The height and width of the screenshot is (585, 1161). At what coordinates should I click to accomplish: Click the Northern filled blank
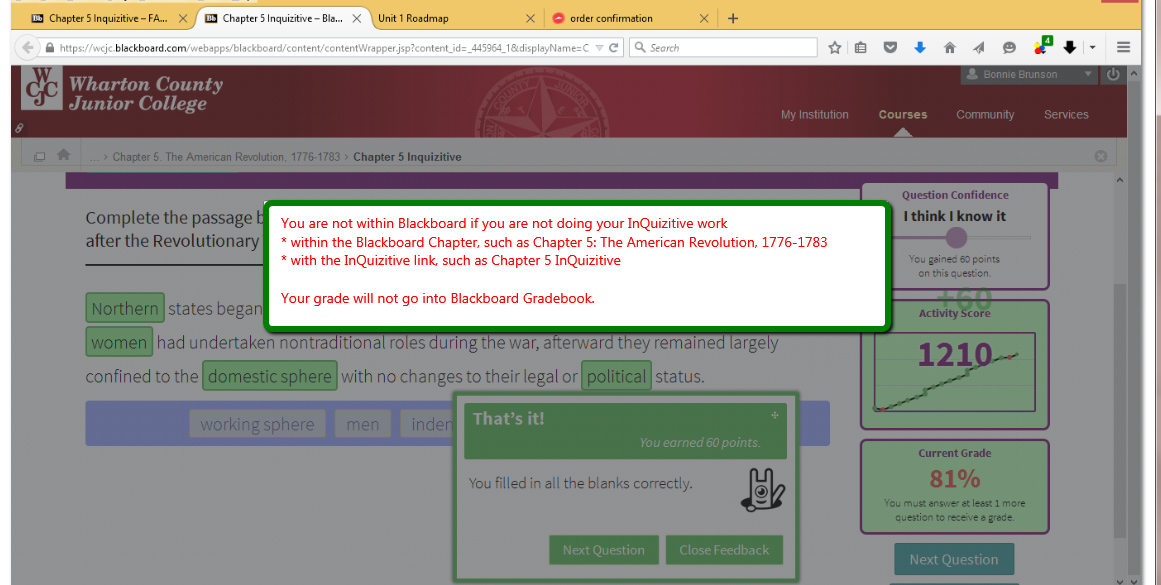pyautogui.click(x=125, y=308)
